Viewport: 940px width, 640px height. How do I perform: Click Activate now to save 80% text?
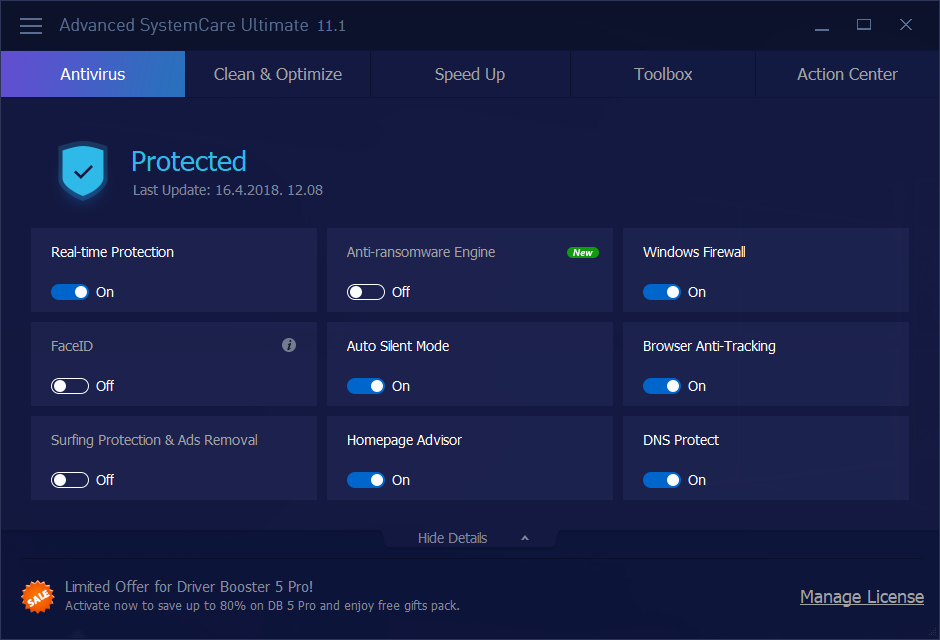pyautogui.click(x=263, y=606)
